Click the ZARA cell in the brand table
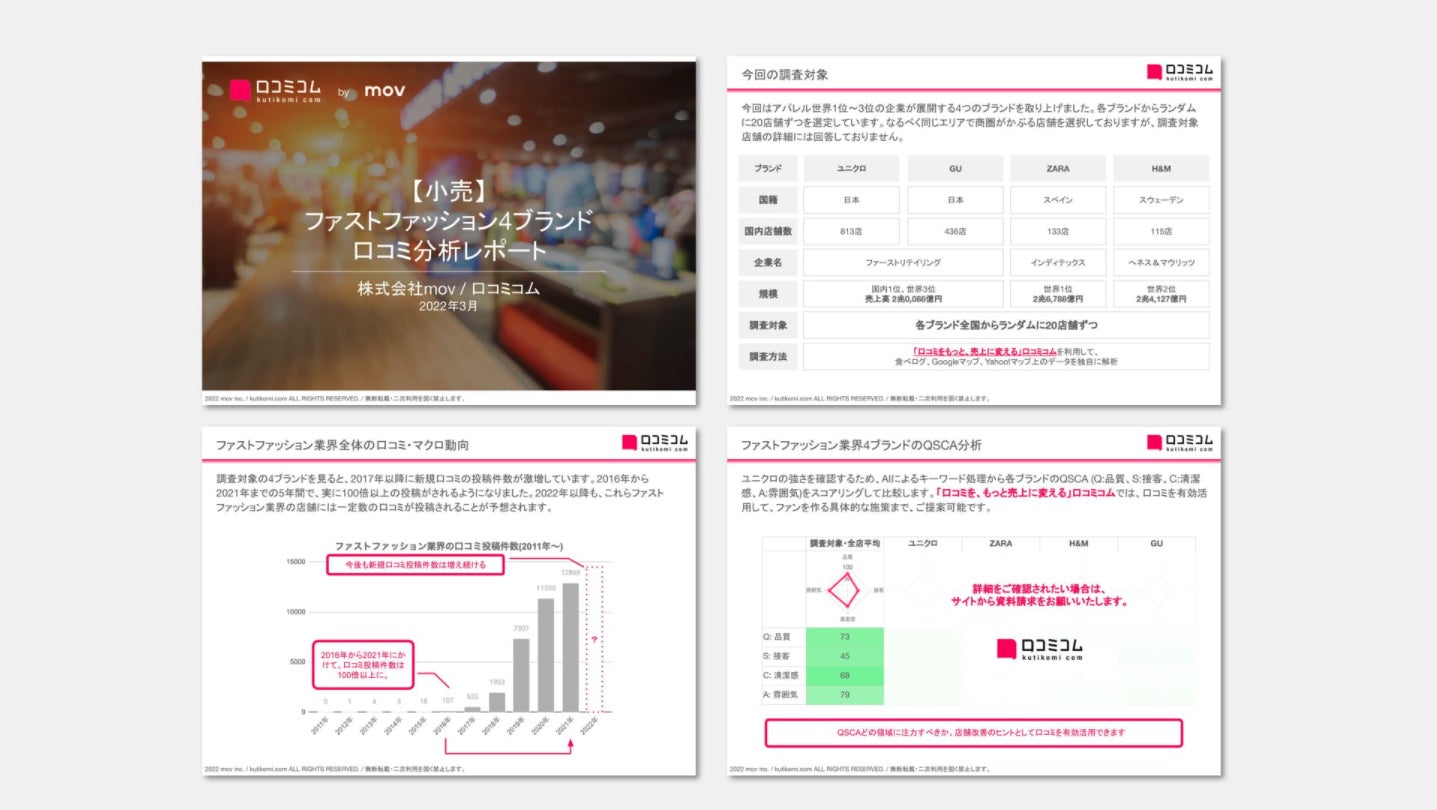Screen dimensions: 1437x810 (1058, 168)
